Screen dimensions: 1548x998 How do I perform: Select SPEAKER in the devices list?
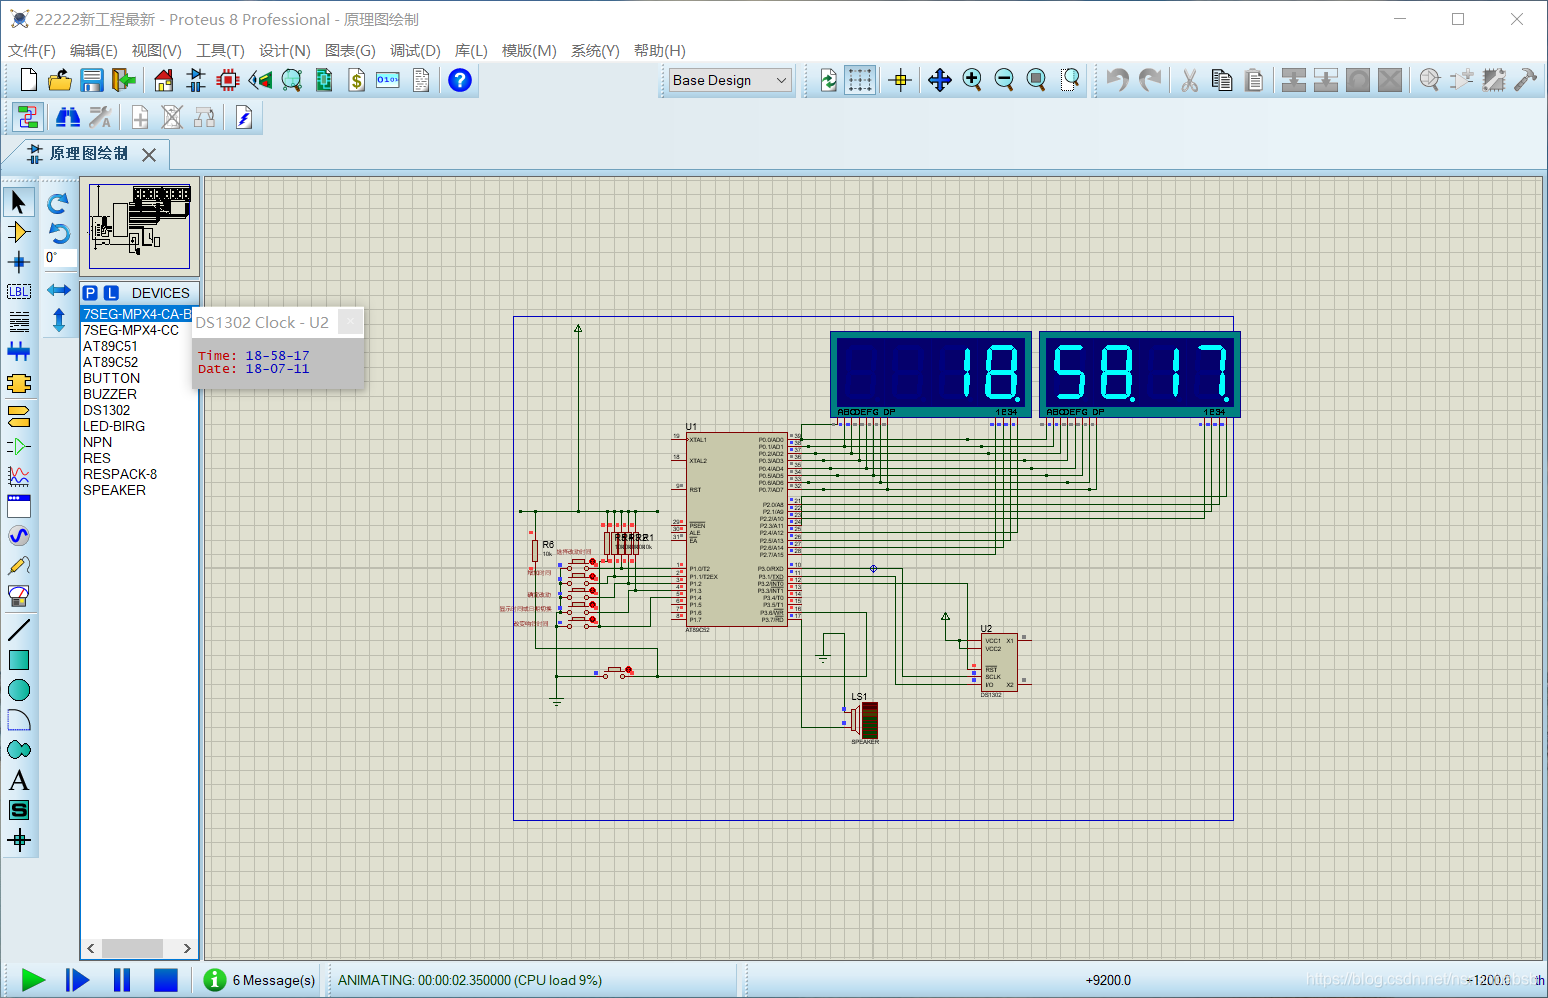115,490
